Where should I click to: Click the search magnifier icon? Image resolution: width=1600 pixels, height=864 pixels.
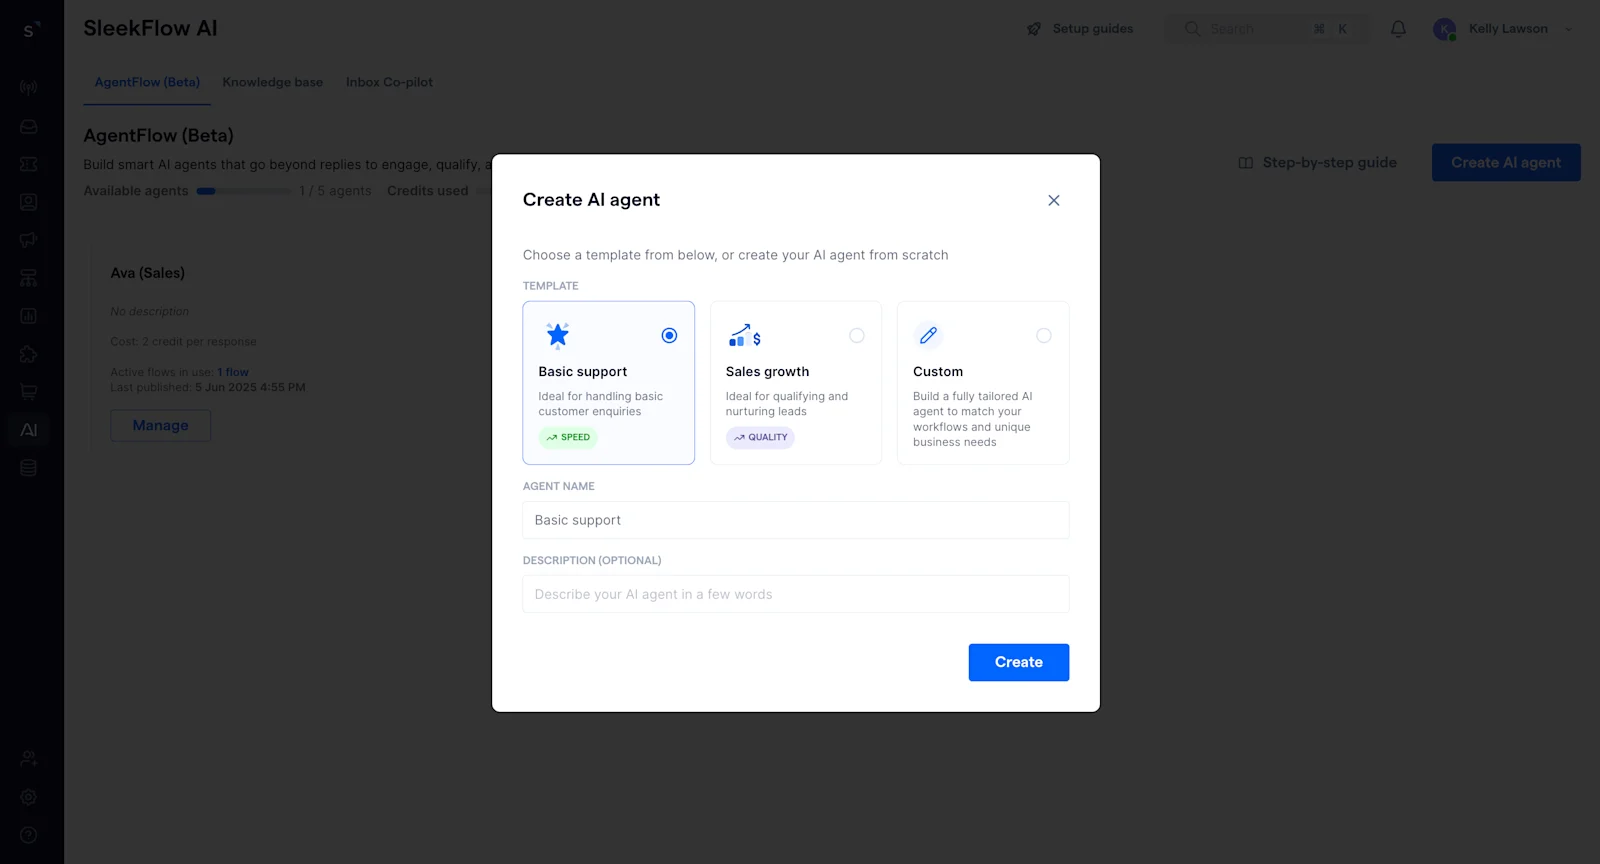pyautogui.click(x=1192, y=29)
